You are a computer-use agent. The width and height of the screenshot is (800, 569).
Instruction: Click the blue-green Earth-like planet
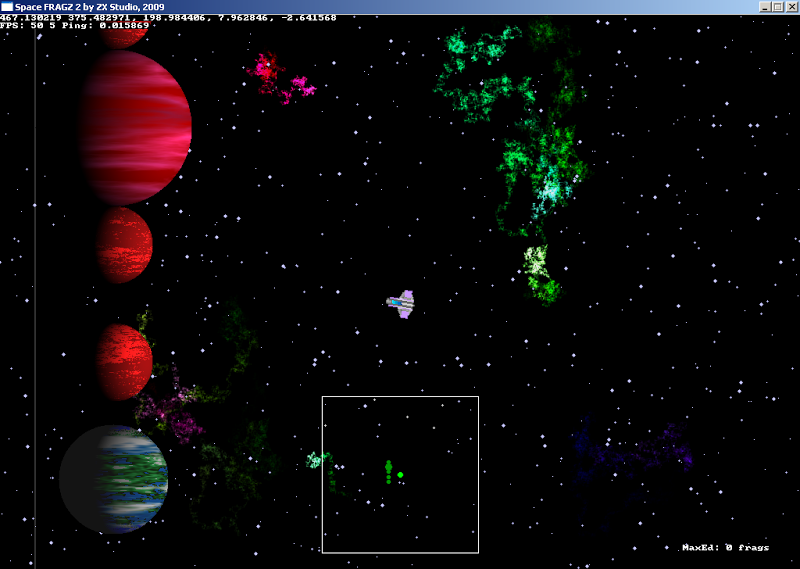114,479
